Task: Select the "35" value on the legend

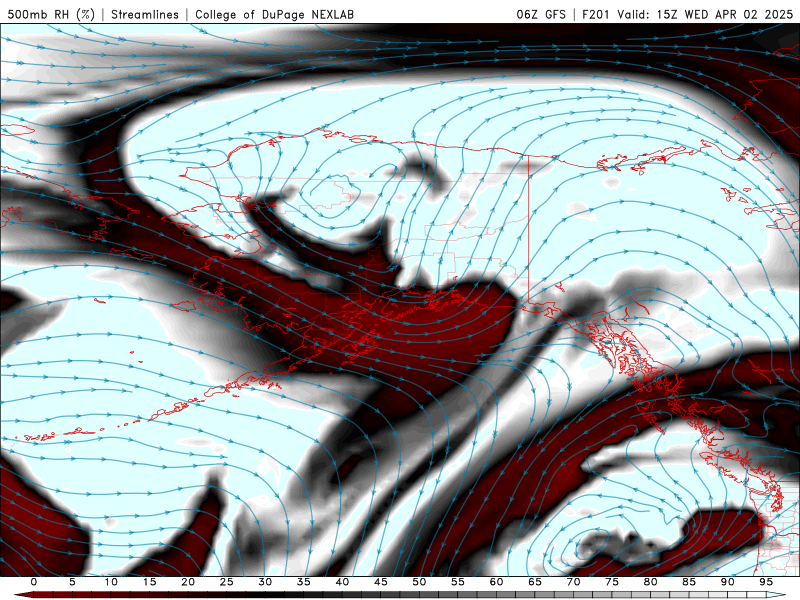Action: pyautogui.click(x=304, y=582)
